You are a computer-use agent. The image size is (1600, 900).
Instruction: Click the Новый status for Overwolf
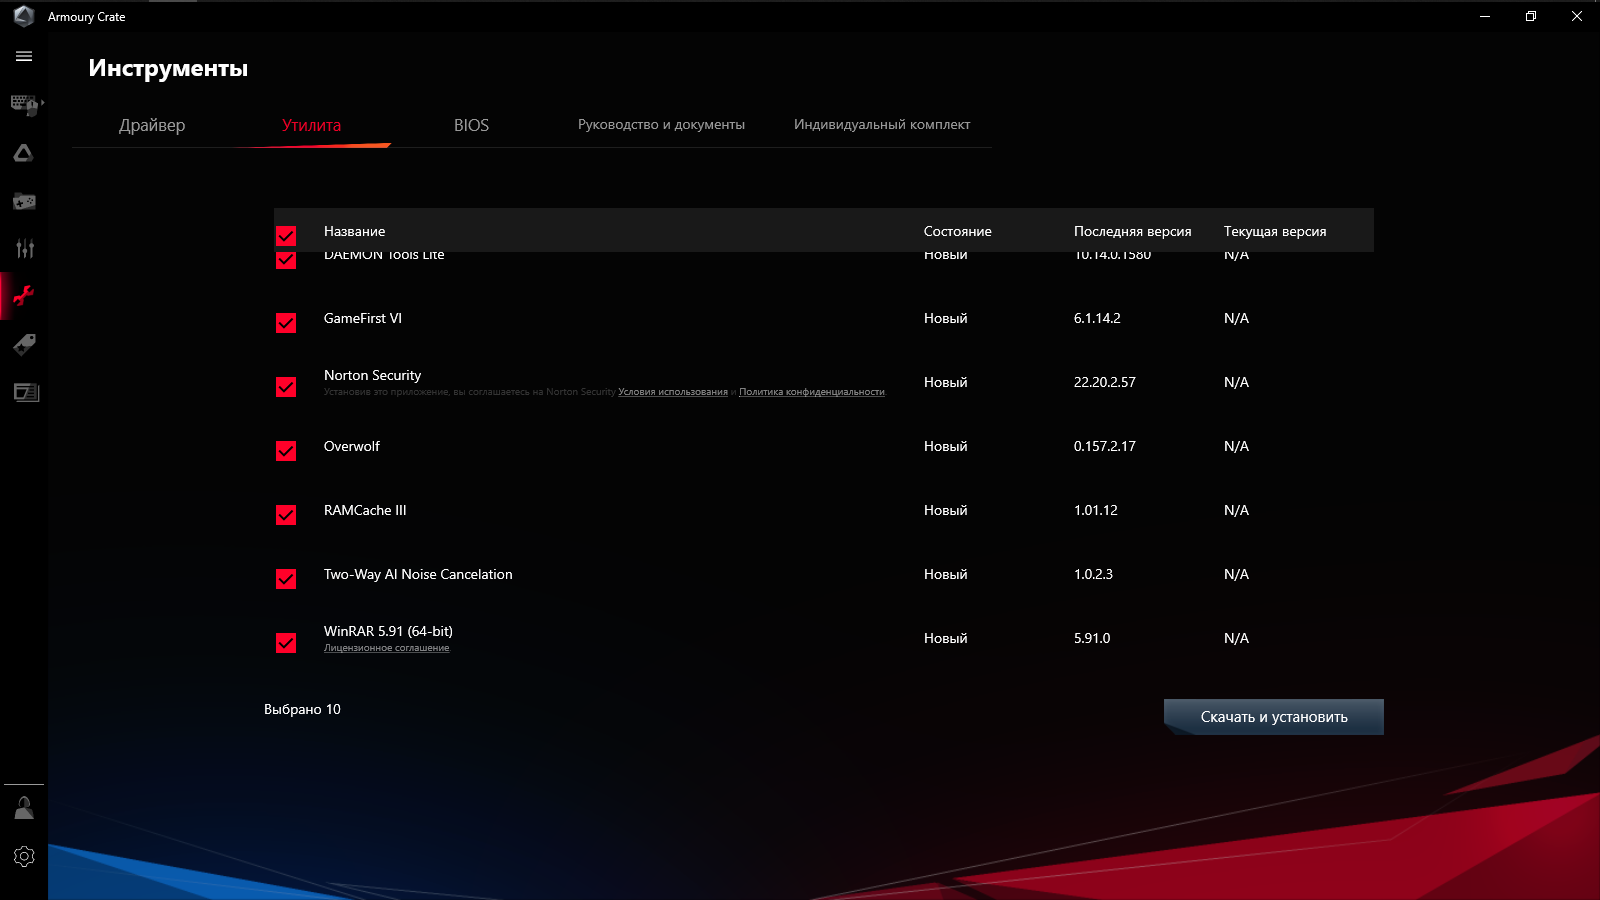[946, 446]
